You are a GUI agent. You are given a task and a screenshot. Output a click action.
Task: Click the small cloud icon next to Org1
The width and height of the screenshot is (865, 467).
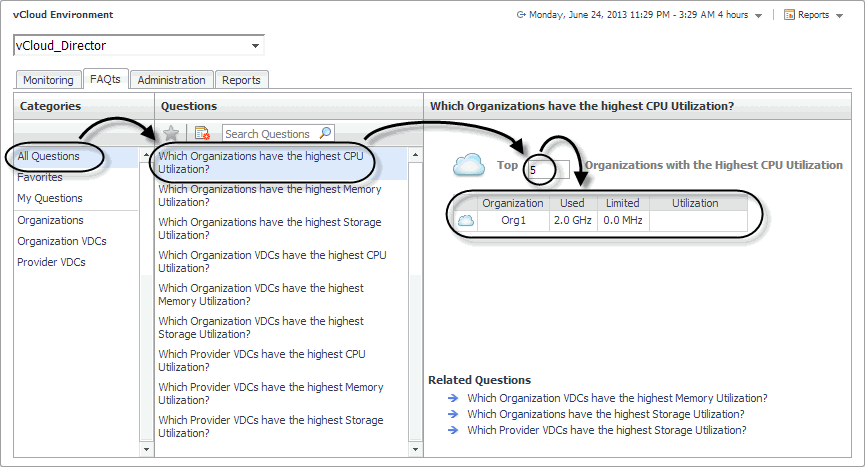[465, 220]
